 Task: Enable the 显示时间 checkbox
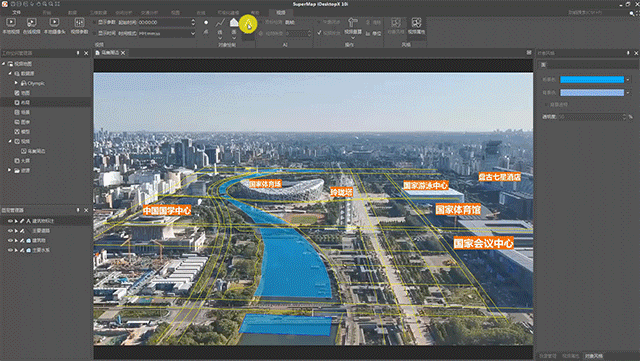point(95,33)
